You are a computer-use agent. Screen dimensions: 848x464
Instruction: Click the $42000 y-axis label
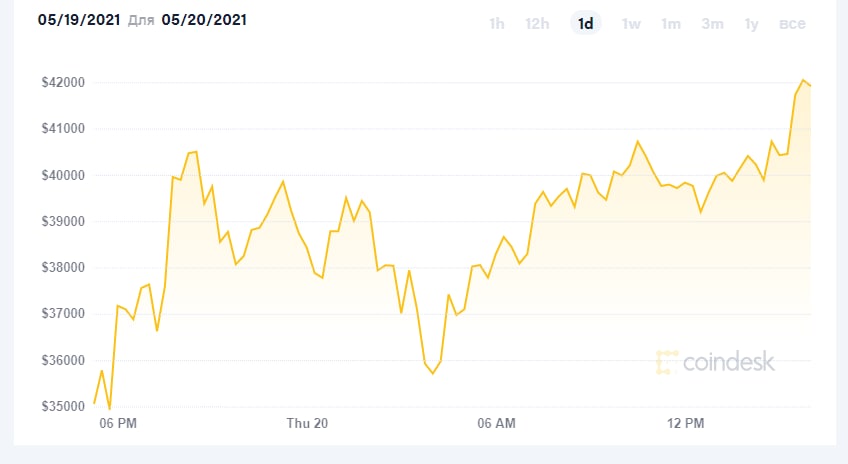(x=63, y=82)
